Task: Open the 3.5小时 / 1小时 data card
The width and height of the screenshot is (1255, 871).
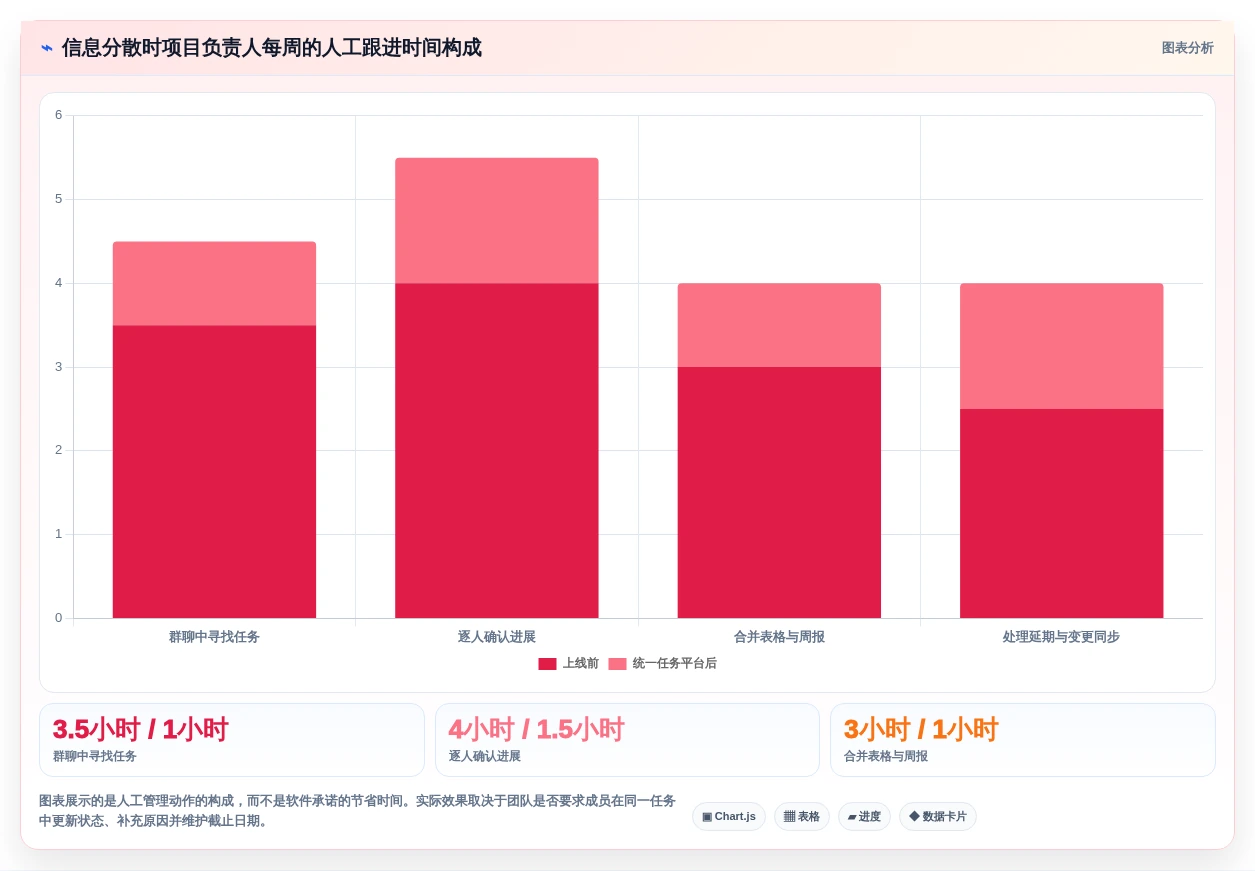Action: tap(232, 740)
